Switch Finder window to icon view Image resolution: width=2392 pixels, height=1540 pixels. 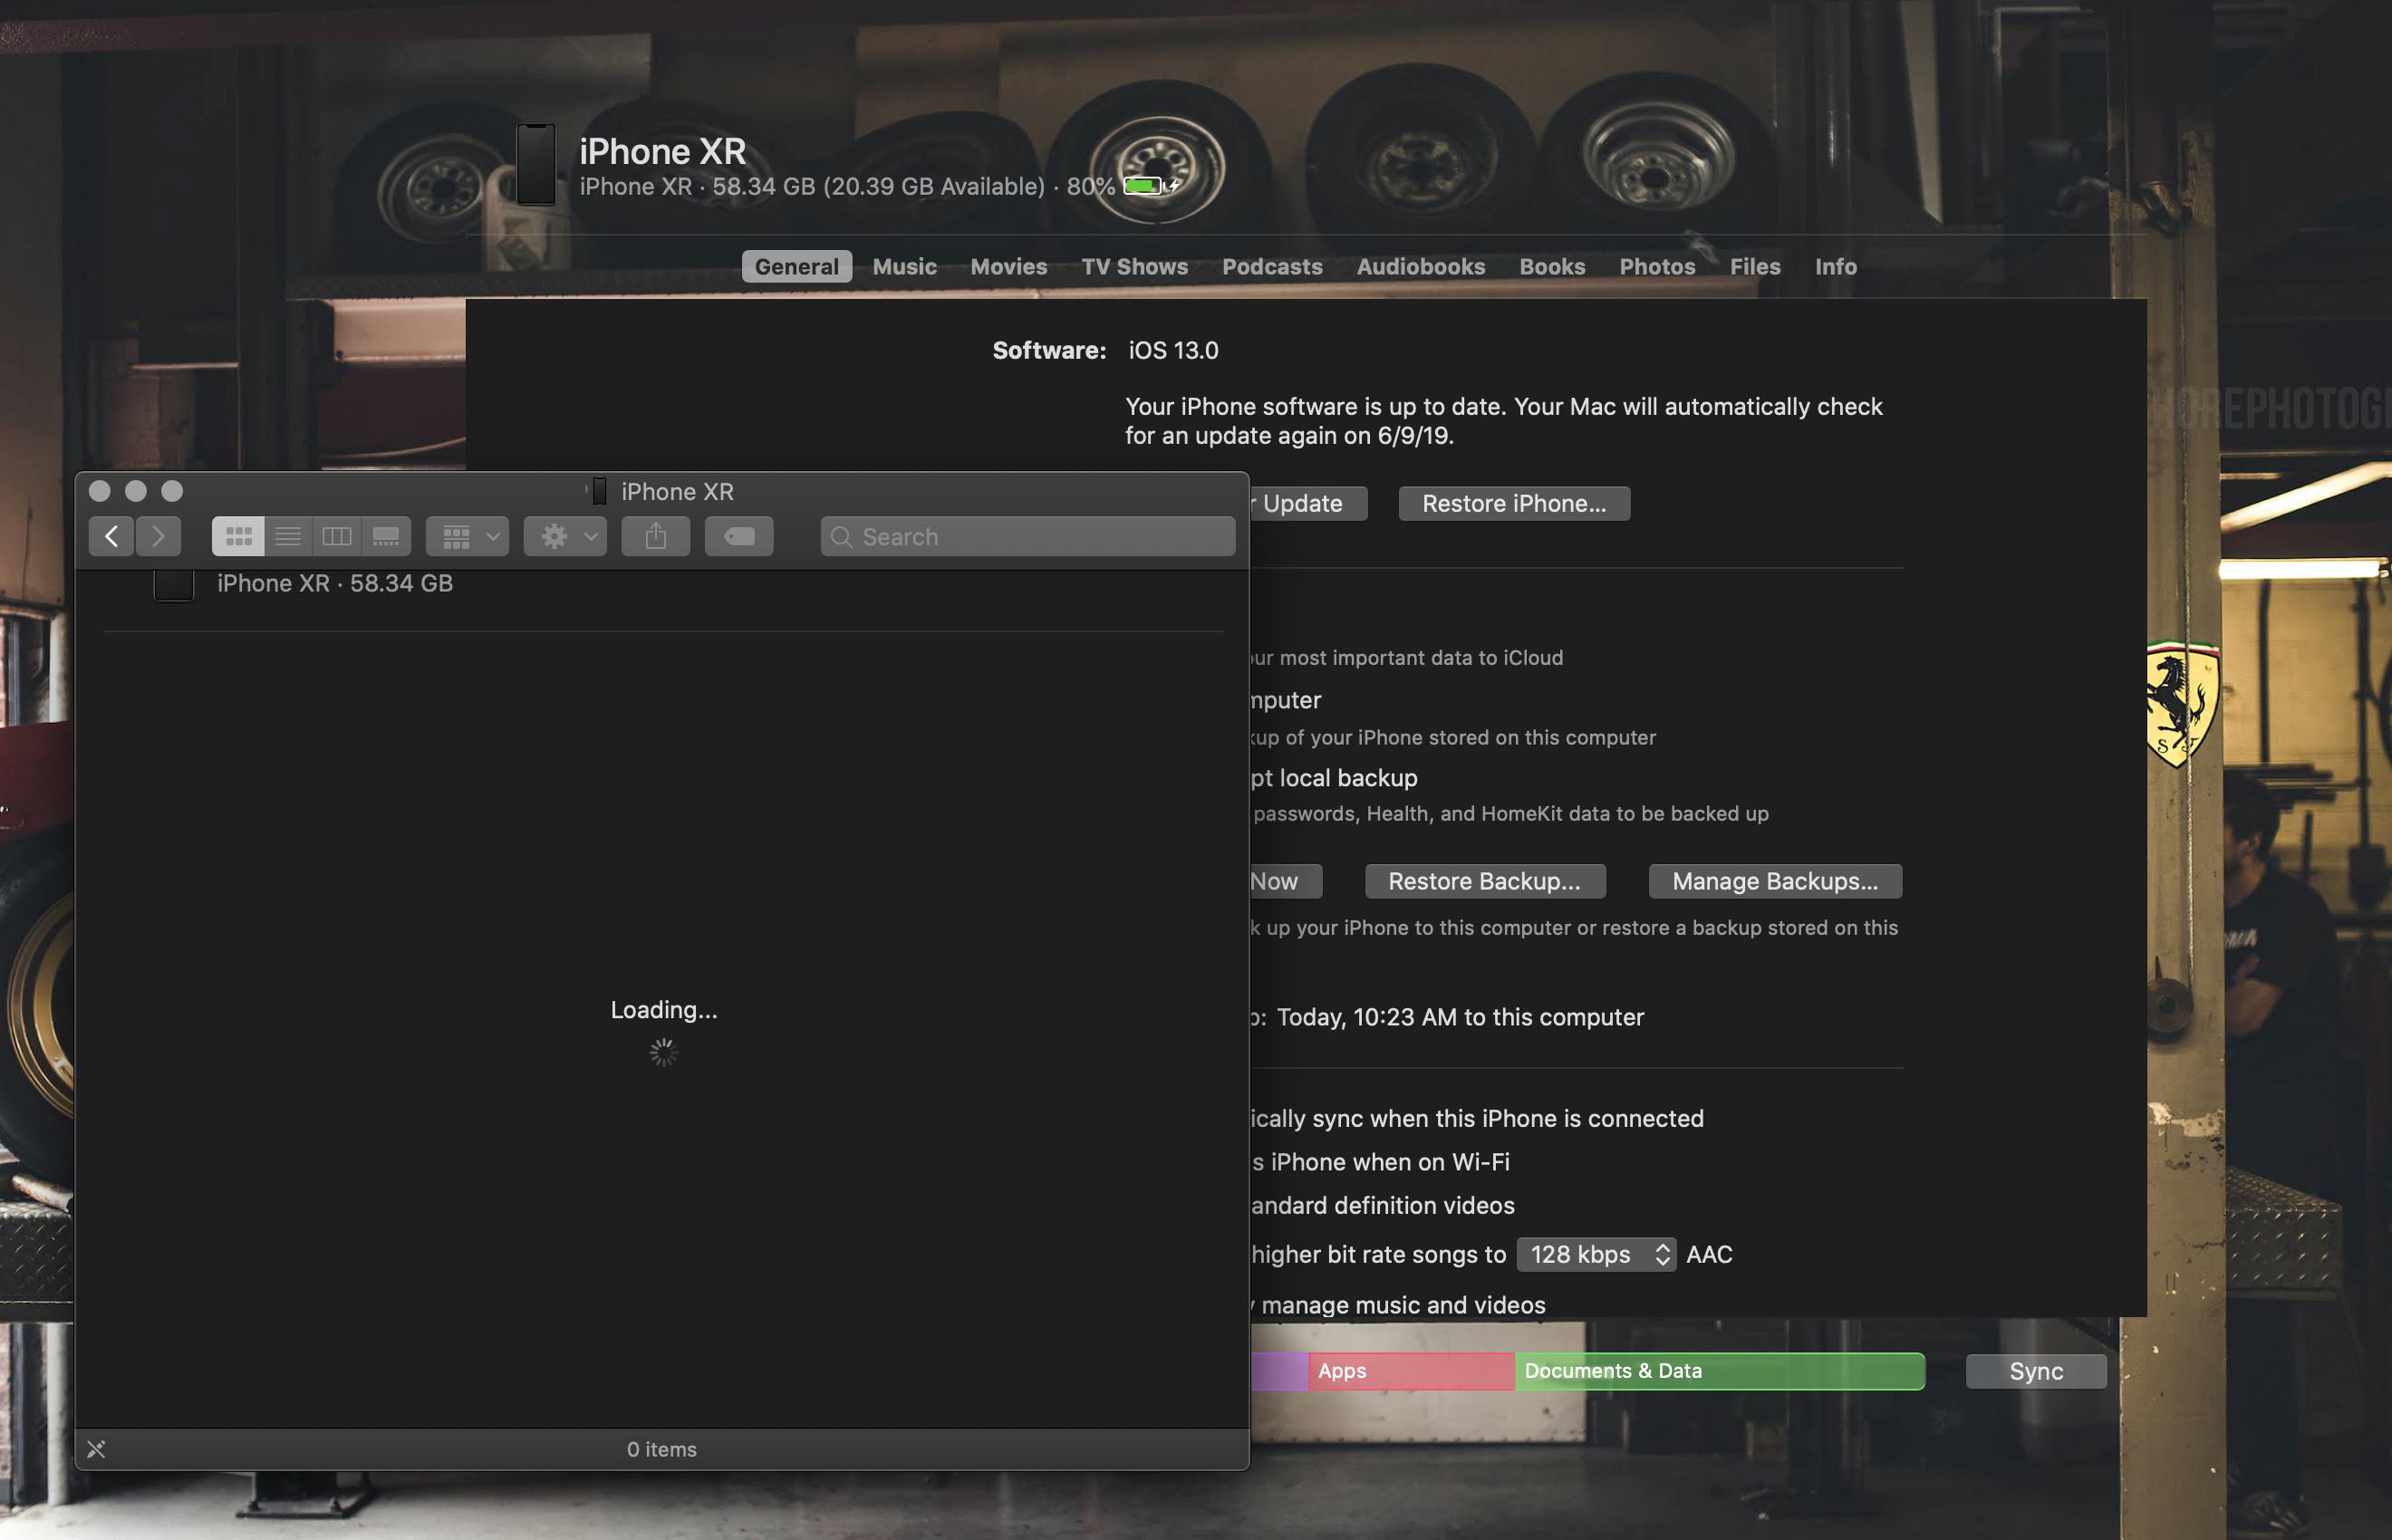(x=238, y=537)
